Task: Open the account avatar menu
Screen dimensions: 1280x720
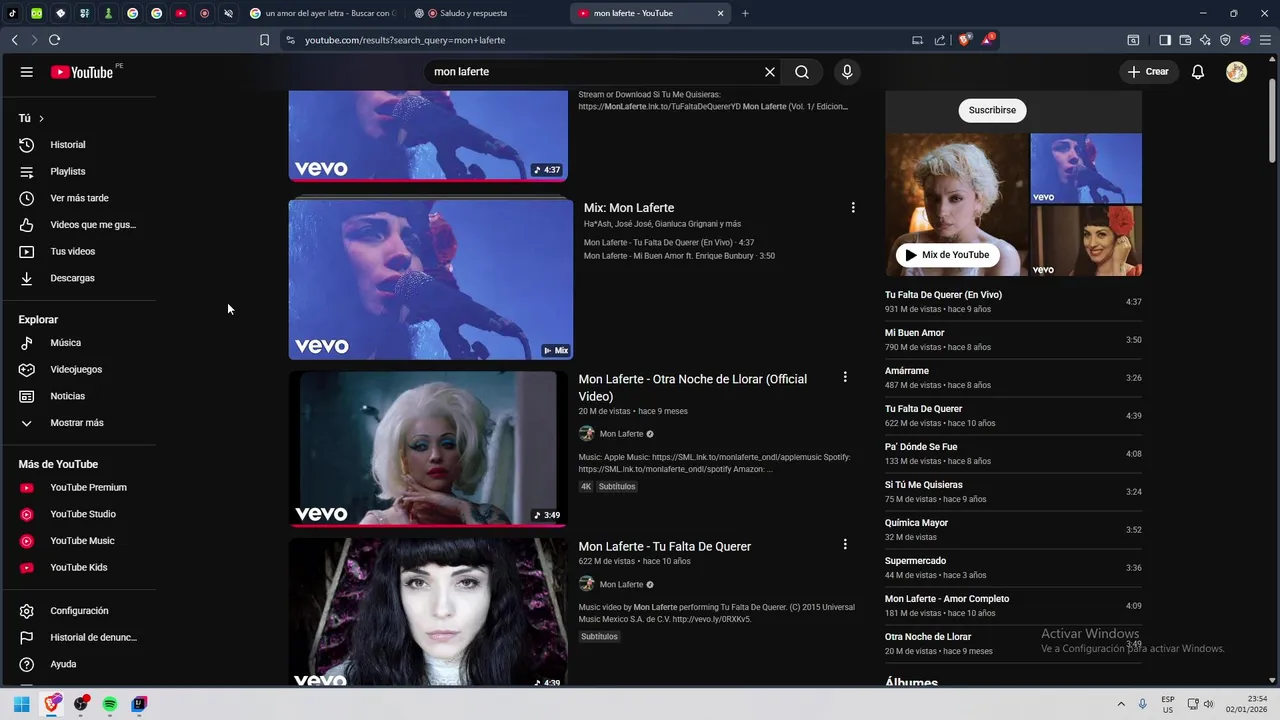Action: [1237, 72]
